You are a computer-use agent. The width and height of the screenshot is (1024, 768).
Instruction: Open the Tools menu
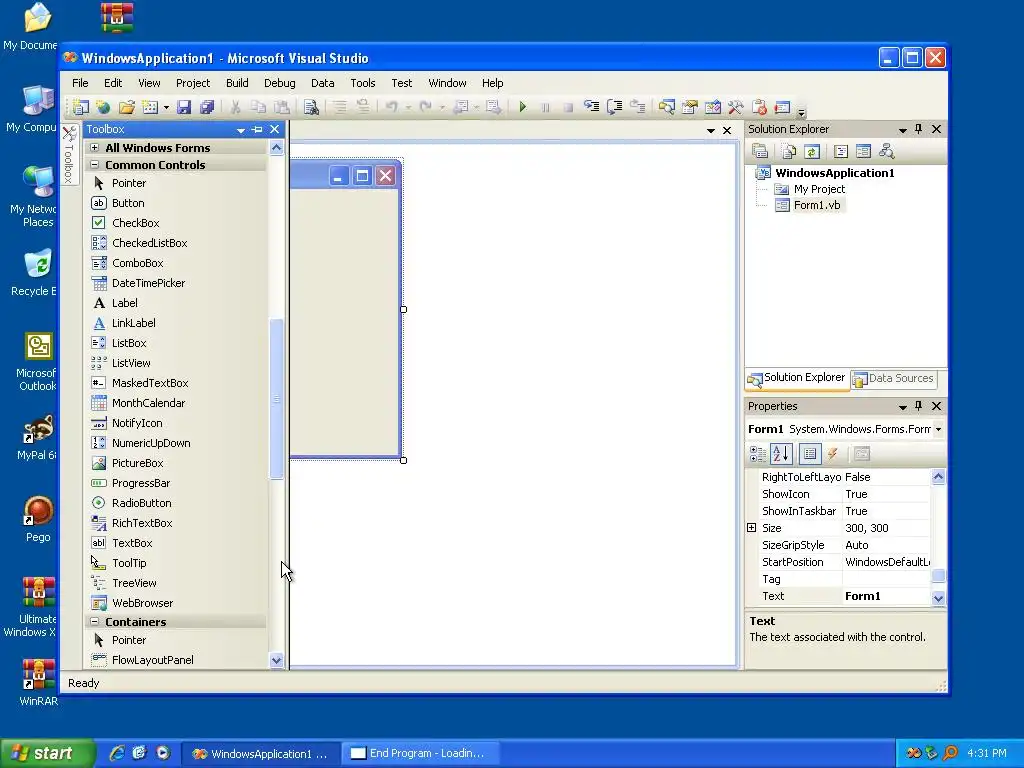pos(362,83)
